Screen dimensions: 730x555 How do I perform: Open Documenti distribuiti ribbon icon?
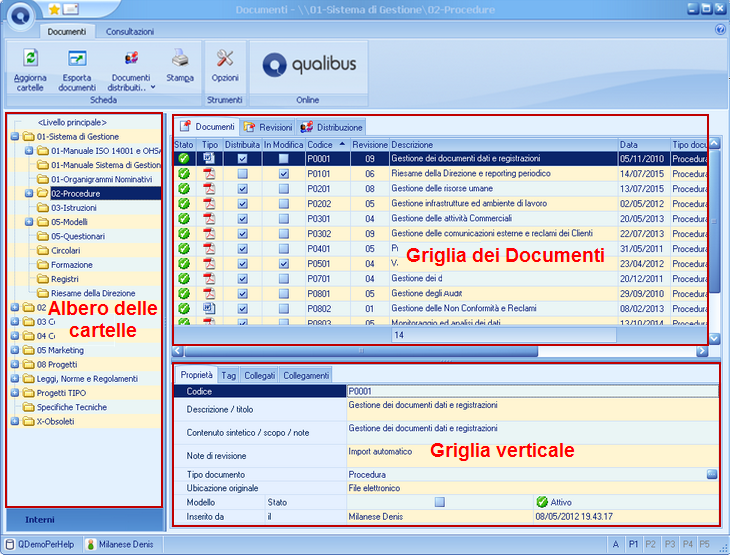click(x=131, y=58)
